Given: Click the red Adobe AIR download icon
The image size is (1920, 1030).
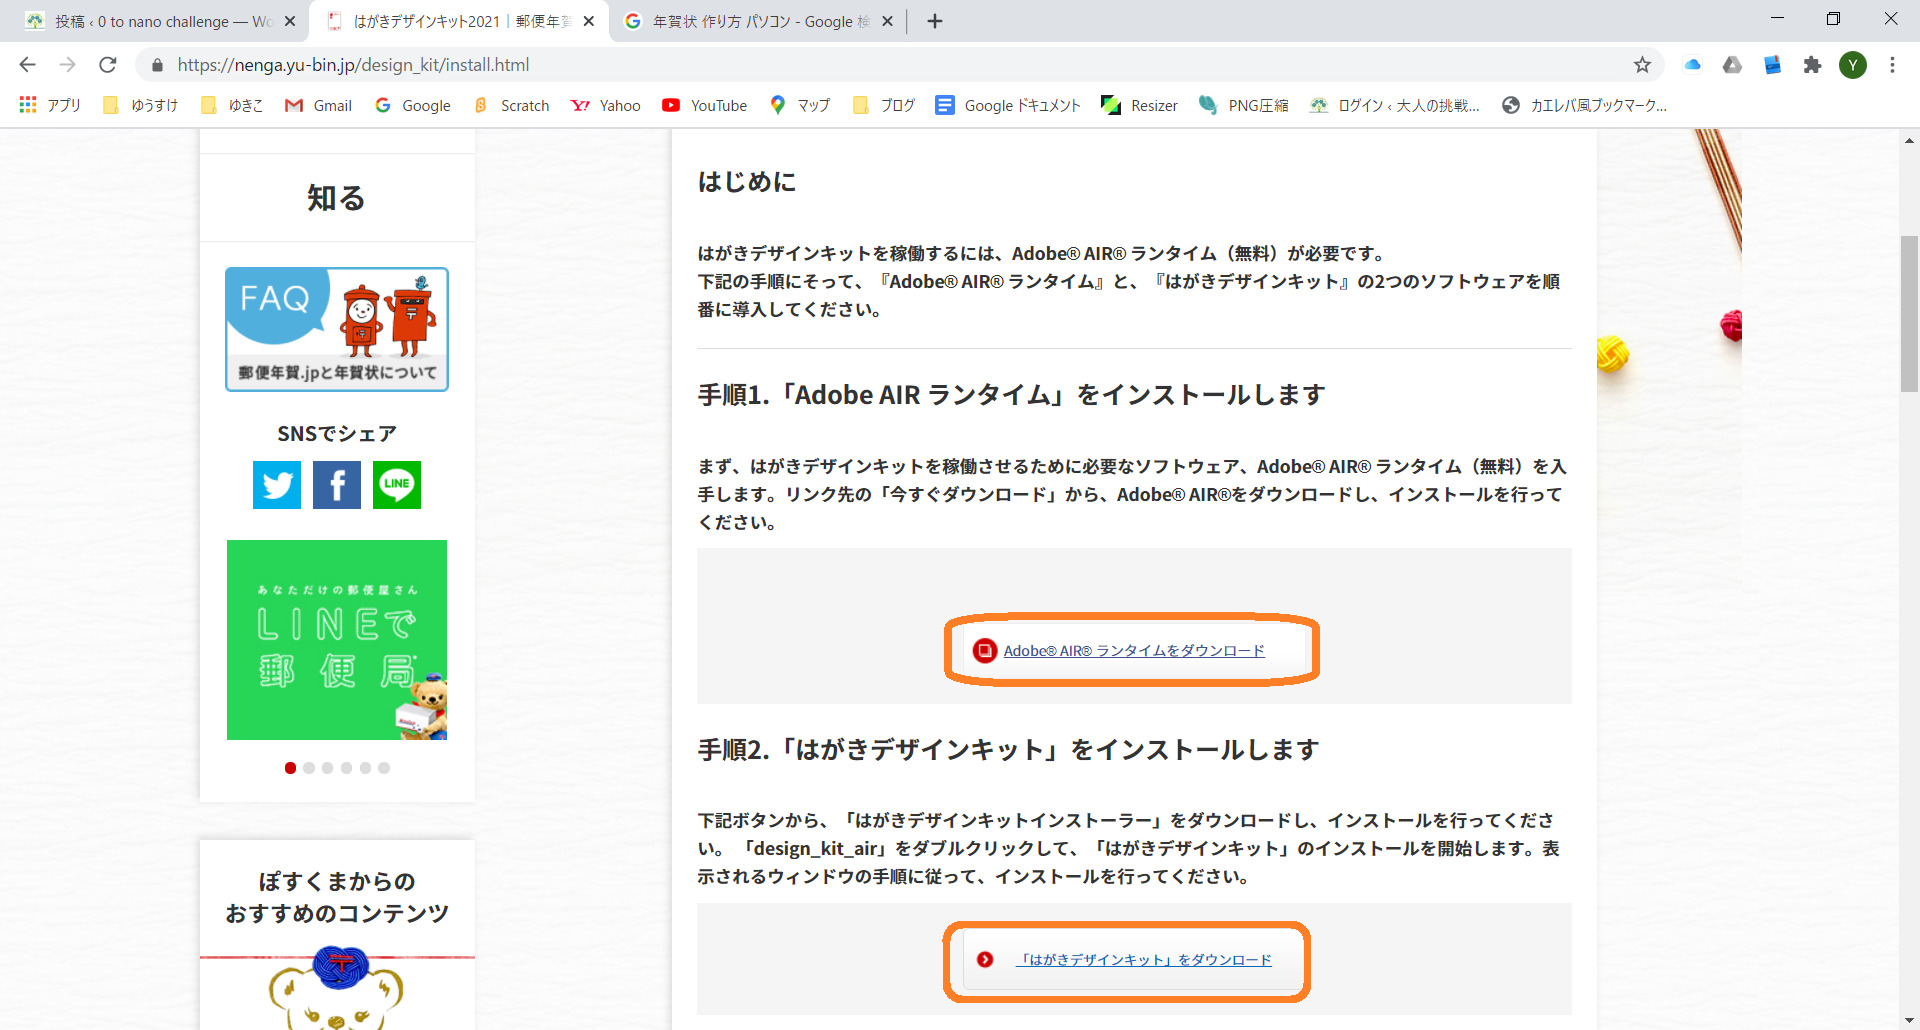Looking at the screenshot, I should point(985,651).
